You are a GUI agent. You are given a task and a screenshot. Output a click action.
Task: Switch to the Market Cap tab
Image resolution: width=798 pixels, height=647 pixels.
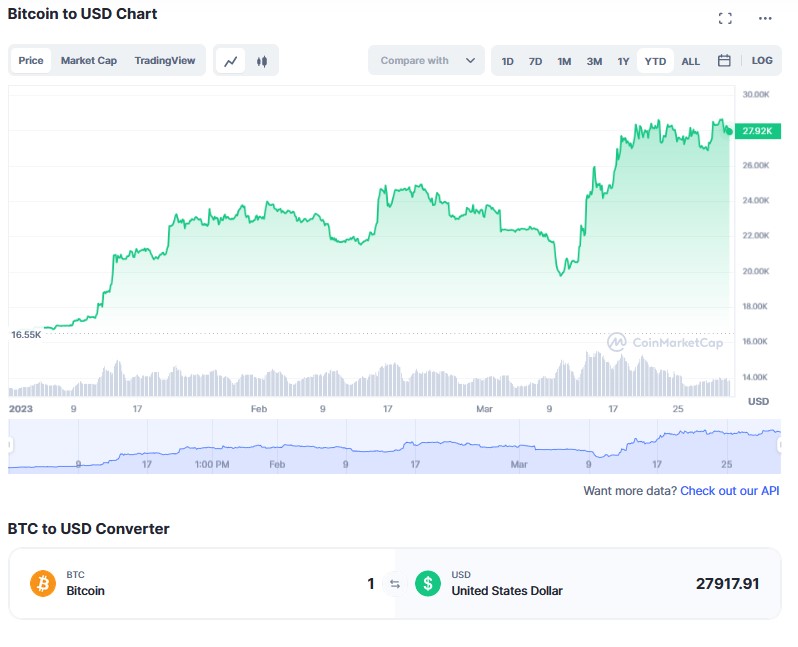pos(89,60)
